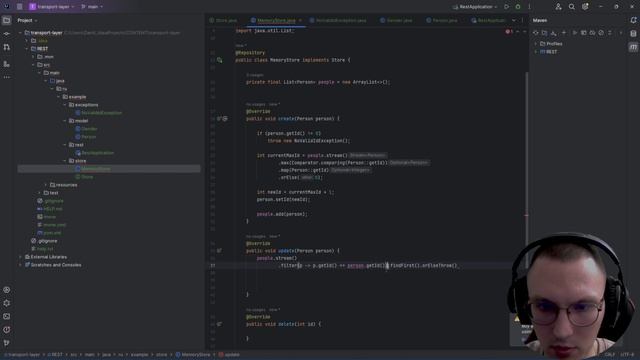
Task: Open the Notifications bell icon
Action: (x=633, y=20)
